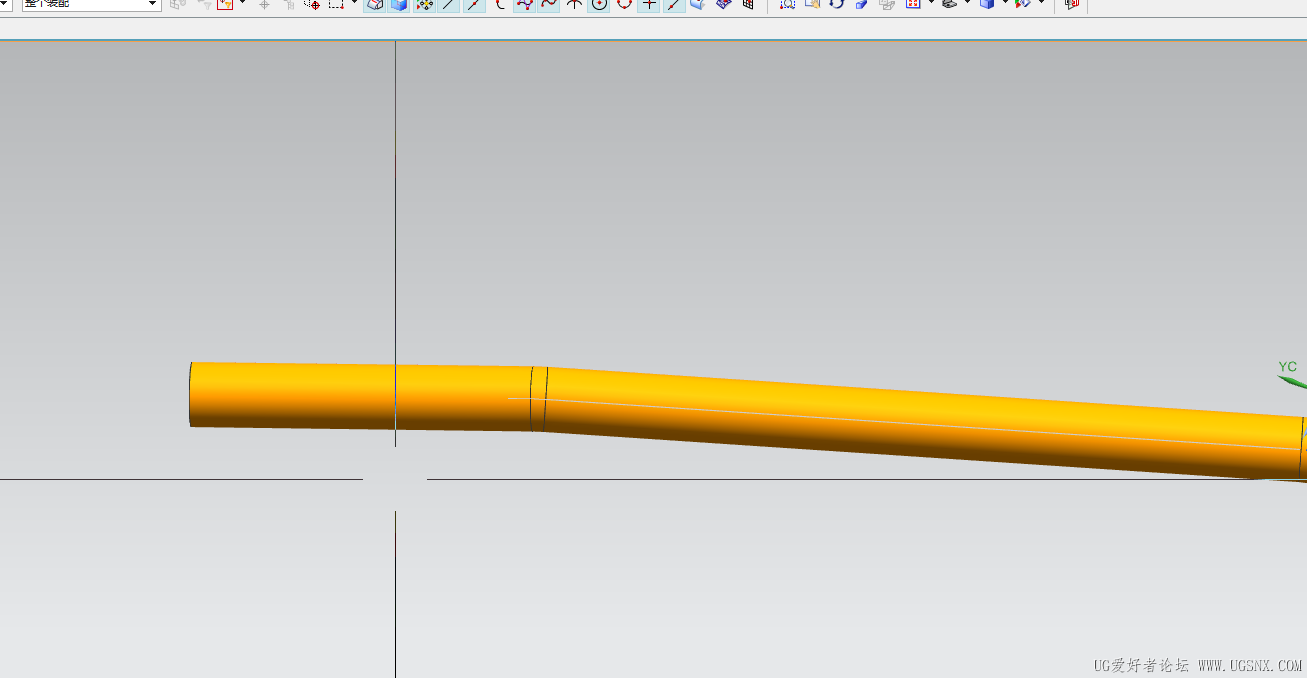Click the intersection arrow snap icon
Image resolution: width=1307 pixels, height=678 pixels.
coord(574,5)
